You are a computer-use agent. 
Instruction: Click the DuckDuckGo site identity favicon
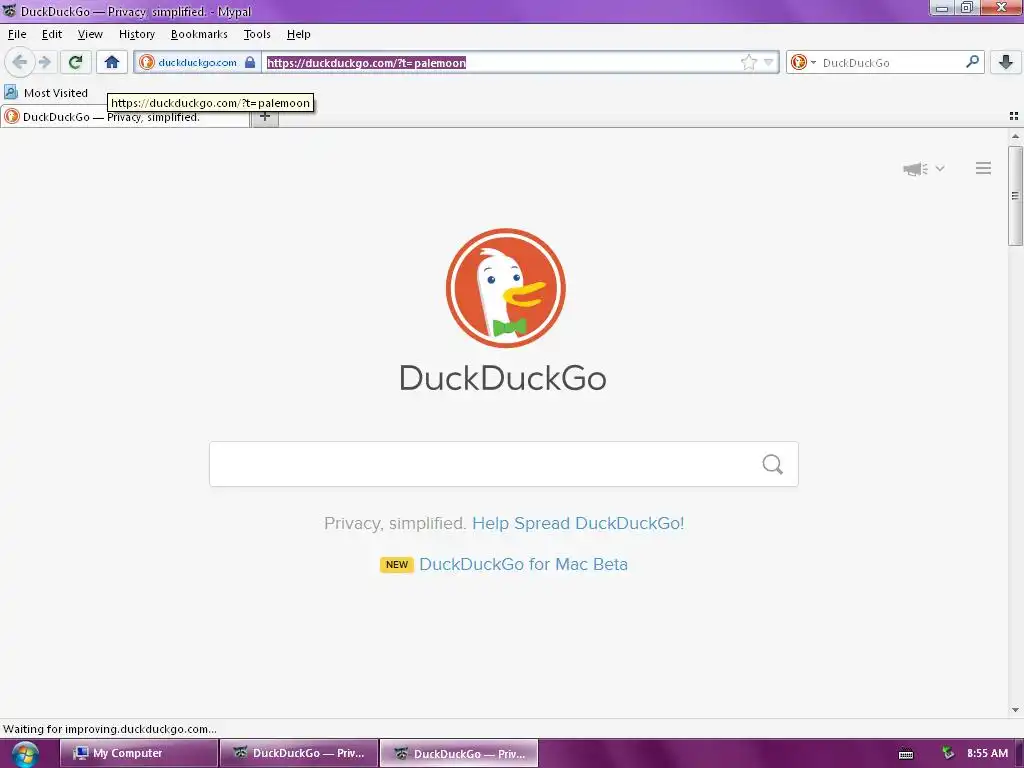[x=147, y=62]
